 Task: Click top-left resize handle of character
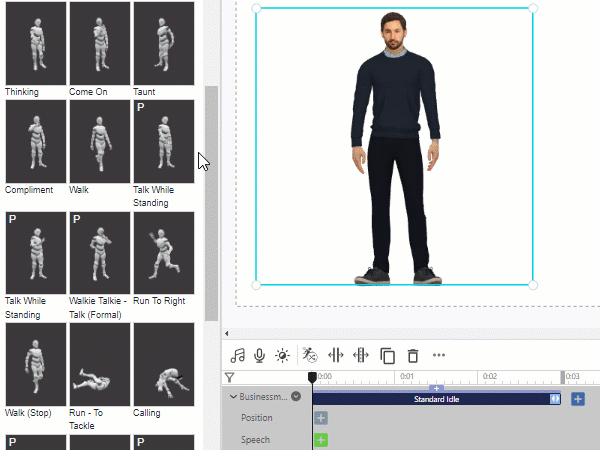click(256, 8)
